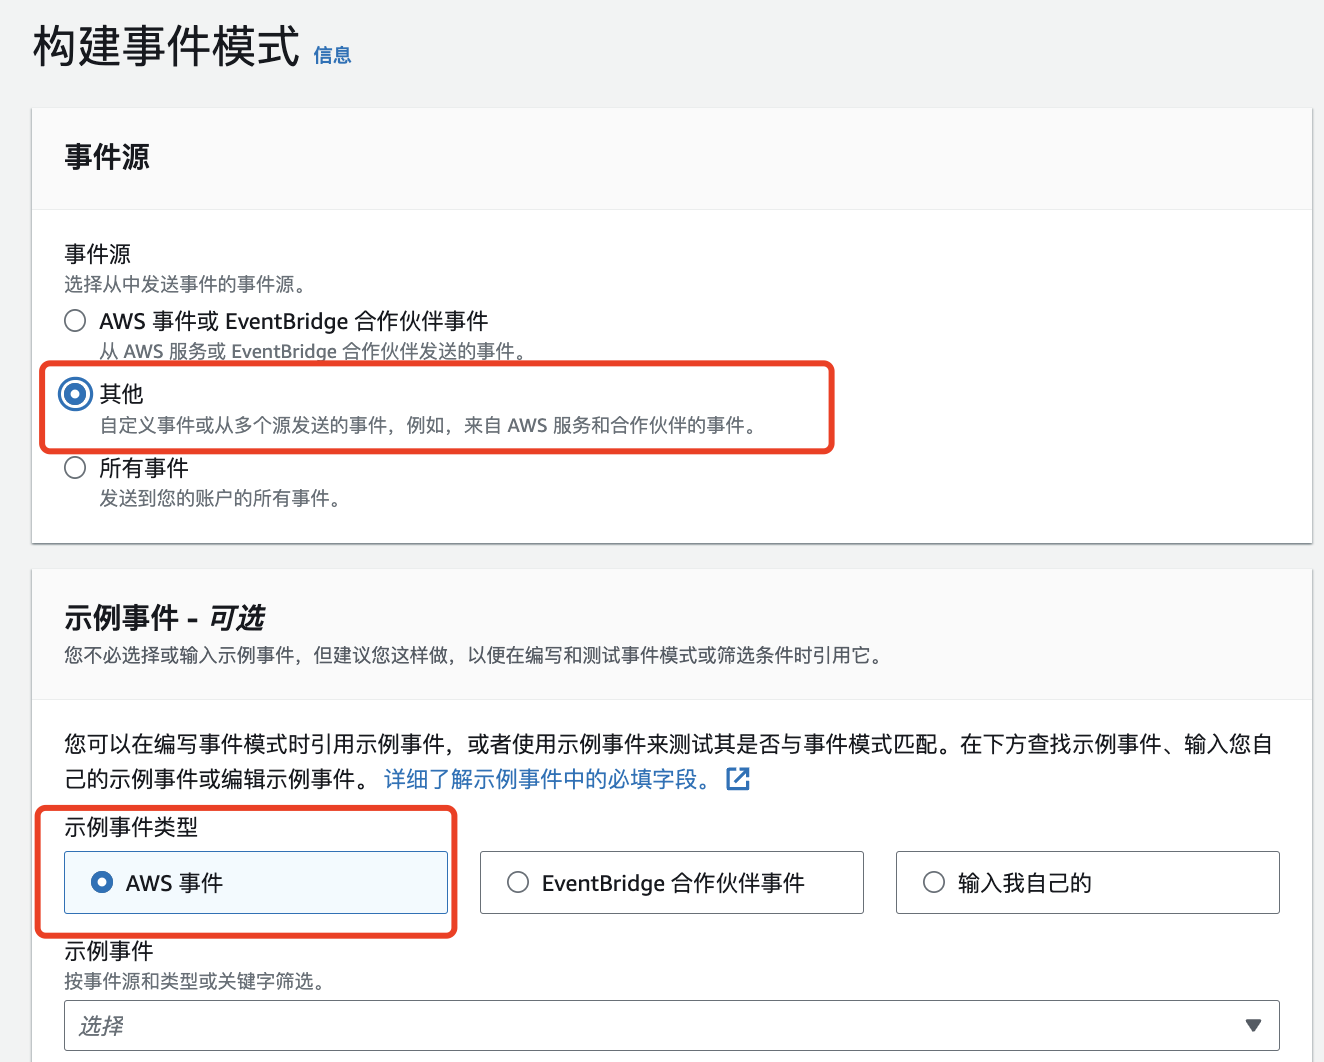Screen dimensions: 1324x1062
Task: Click the text 选择从中发送事件的事件源。
Action: [185, 285]
